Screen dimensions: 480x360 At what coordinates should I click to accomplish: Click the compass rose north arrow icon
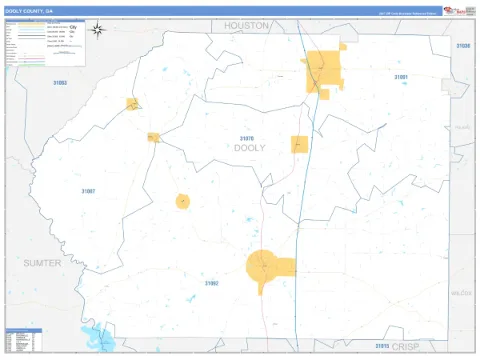click(x=97, y=30)
